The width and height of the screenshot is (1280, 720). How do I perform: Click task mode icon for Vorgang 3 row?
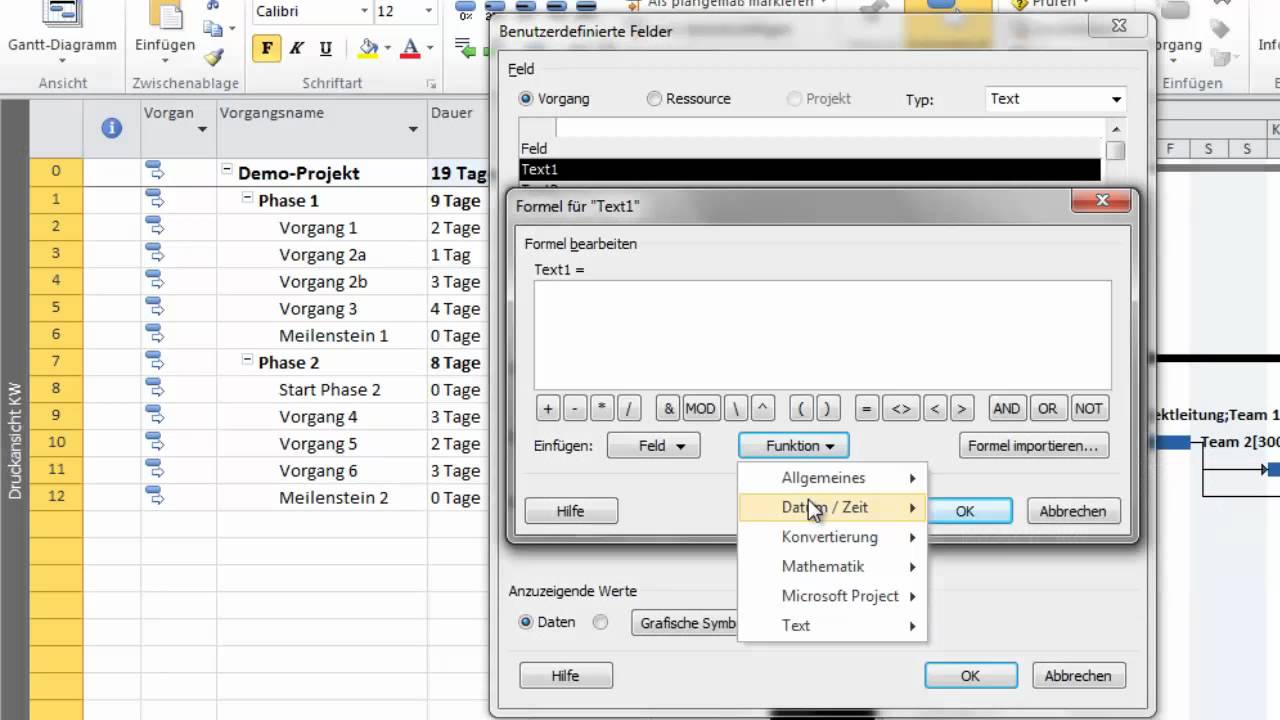(154, 308)
